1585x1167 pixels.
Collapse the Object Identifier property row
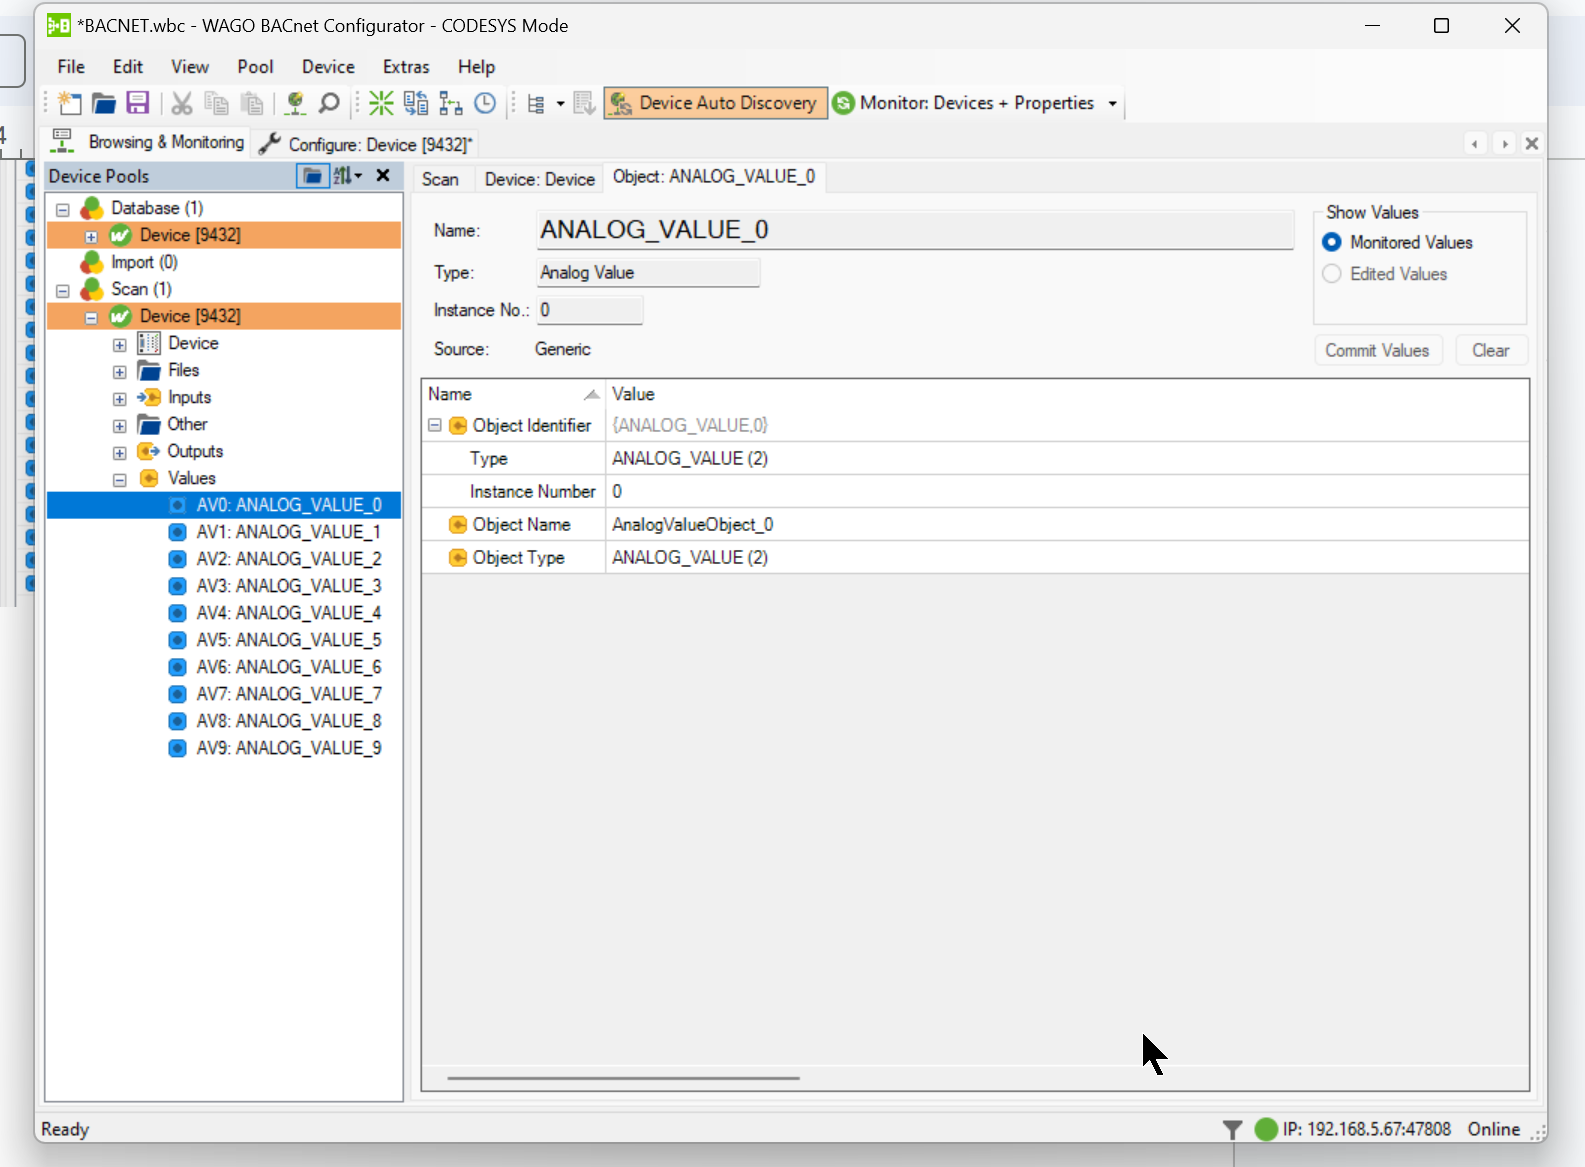tap(435, 425)
